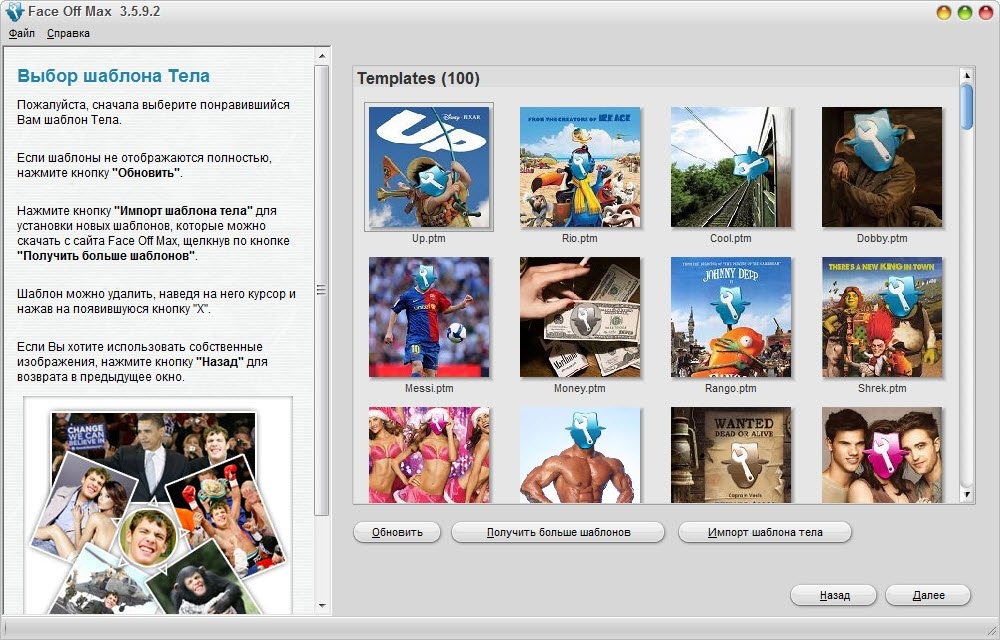Close the window with red button
The width and height of the screenshot is (1000, 640).
(986, 12)
